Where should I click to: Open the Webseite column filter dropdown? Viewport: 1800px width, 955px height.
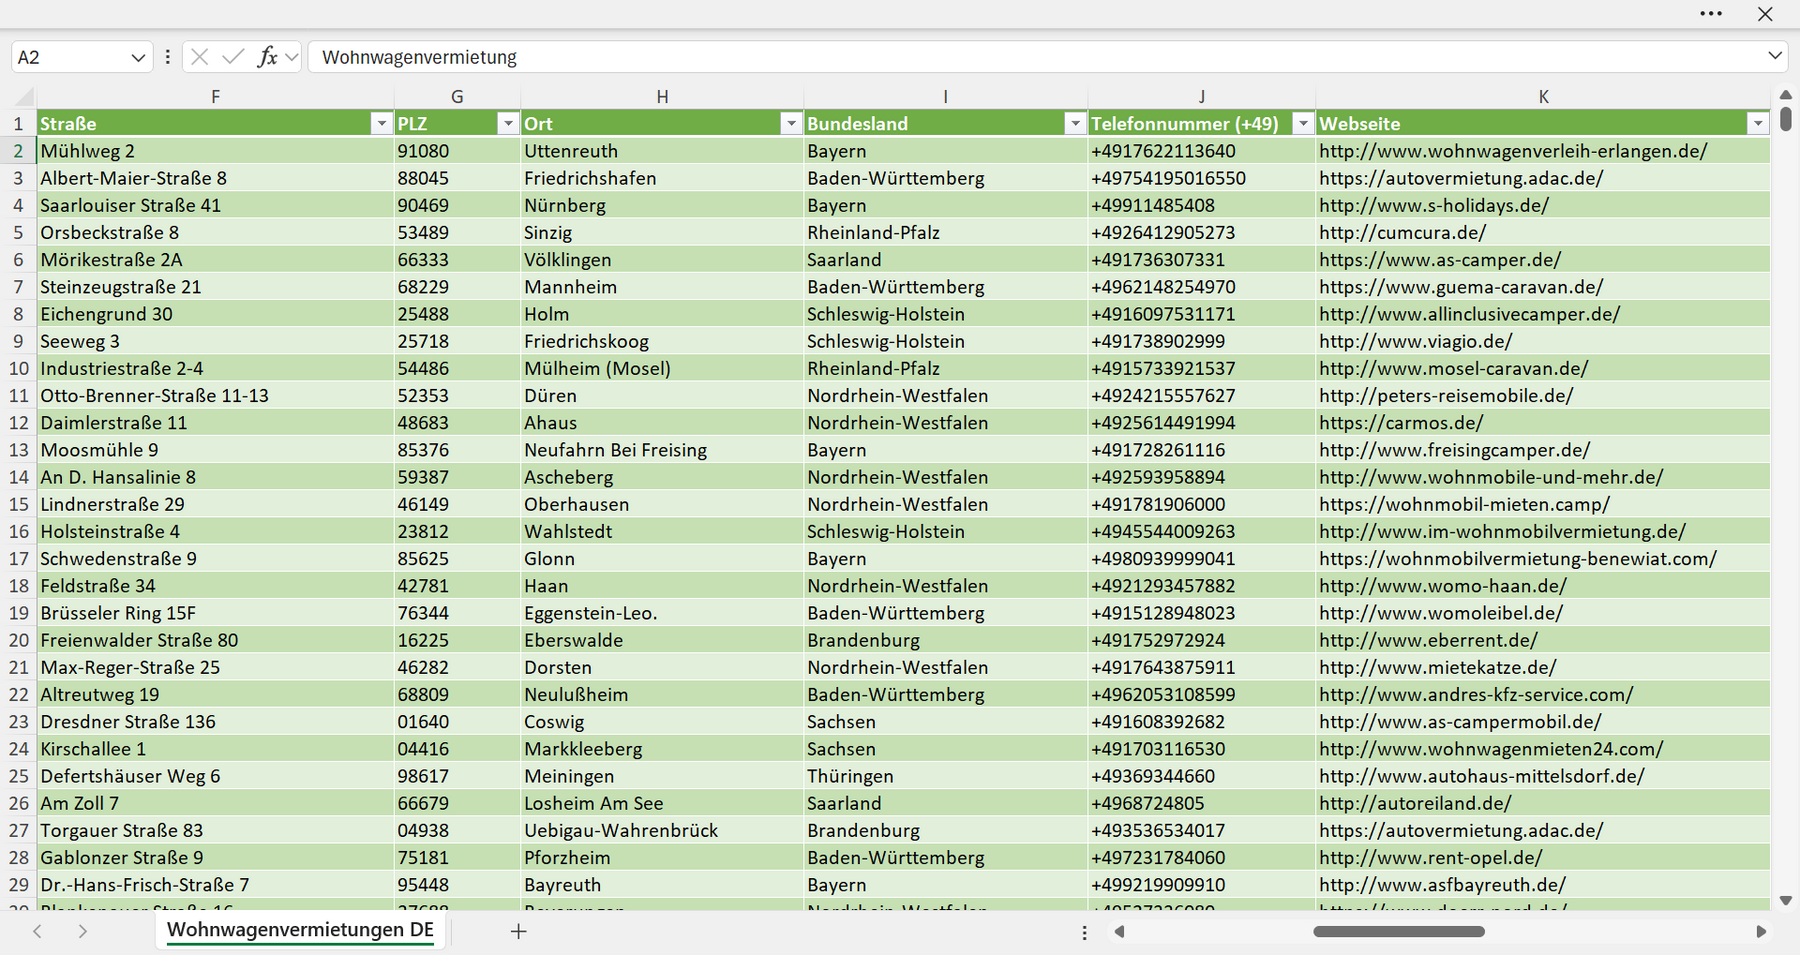point(1758,123)
